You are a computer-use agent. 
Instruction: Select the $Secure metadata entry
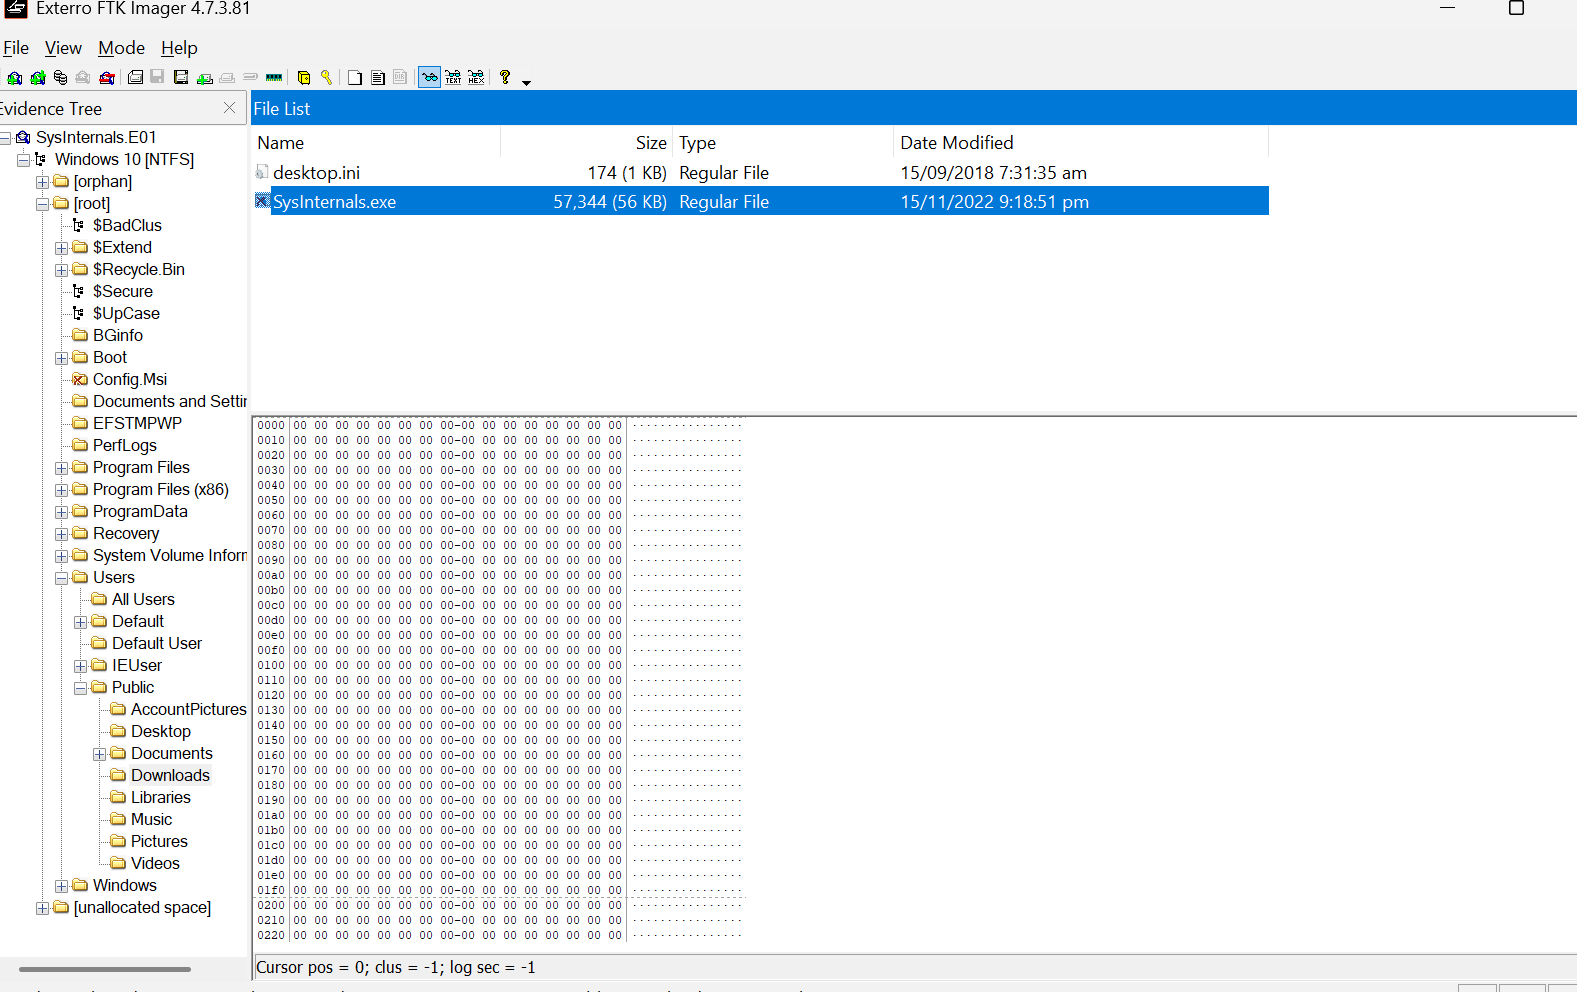[x=123, y=291]
